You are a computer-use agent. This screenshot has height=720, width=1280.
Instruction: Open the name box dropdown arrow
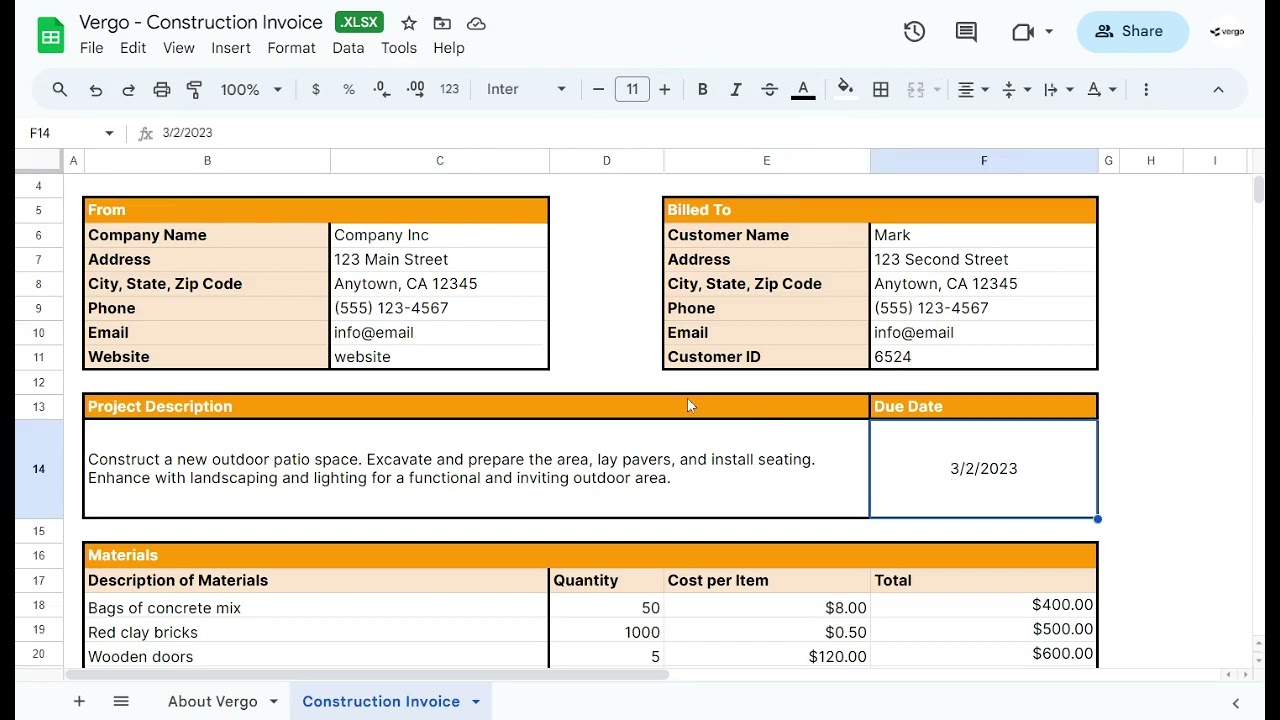point(108,133)
